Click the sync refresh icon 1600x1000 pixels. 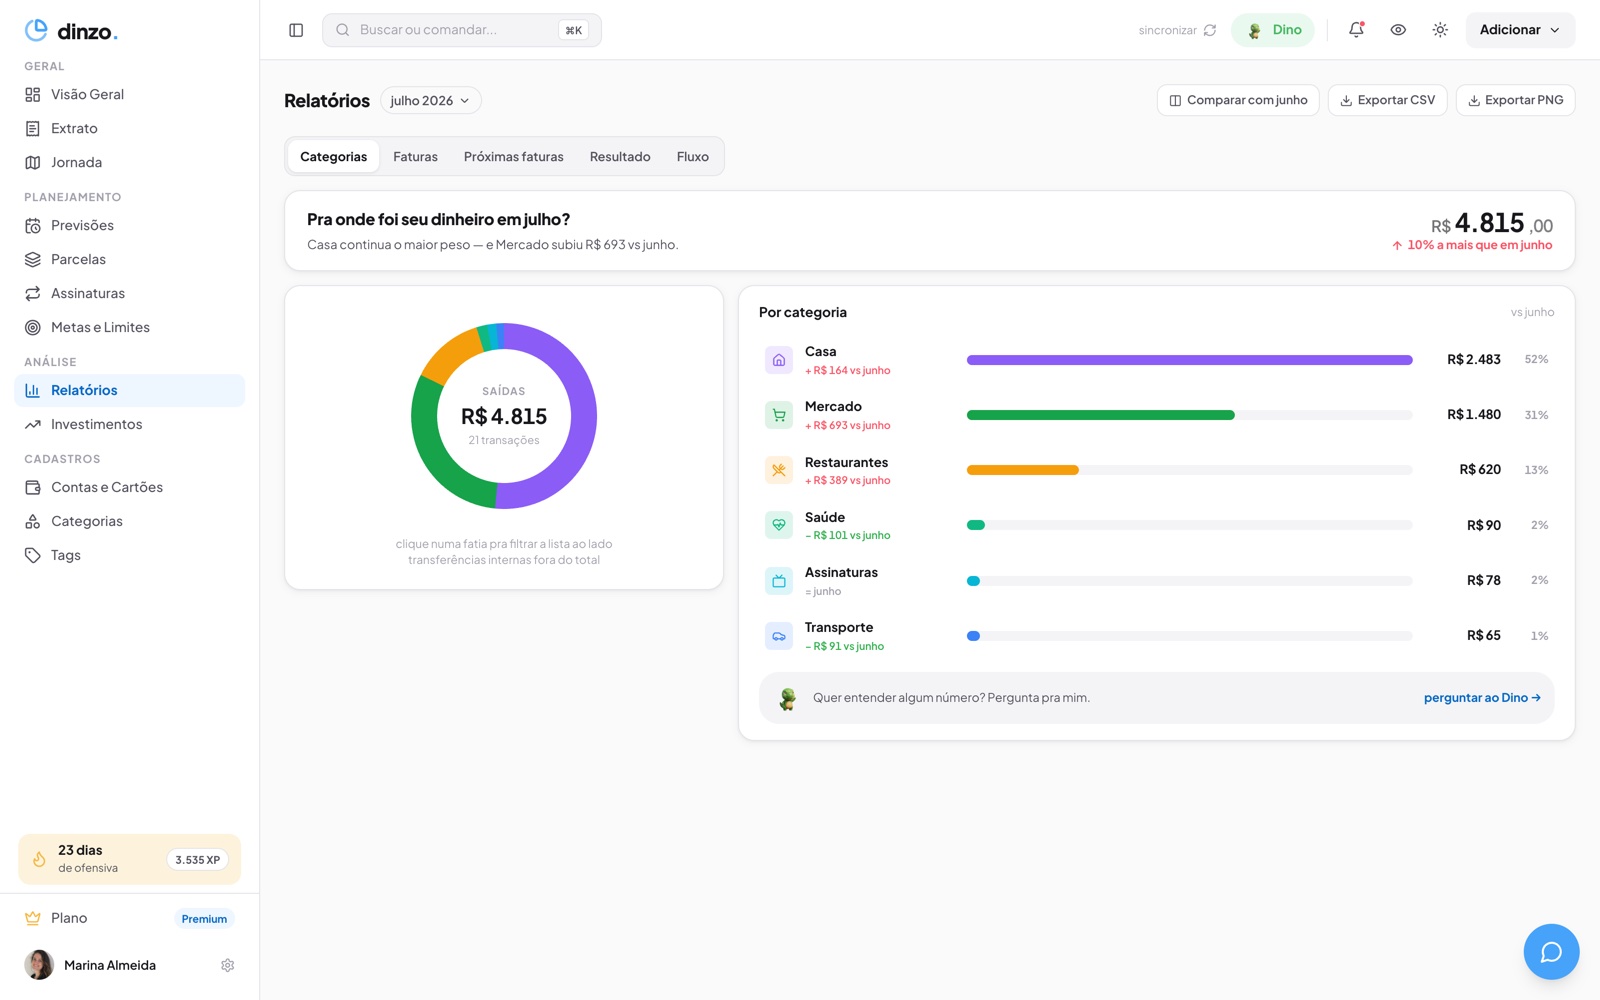click(x=1210, y=30)
